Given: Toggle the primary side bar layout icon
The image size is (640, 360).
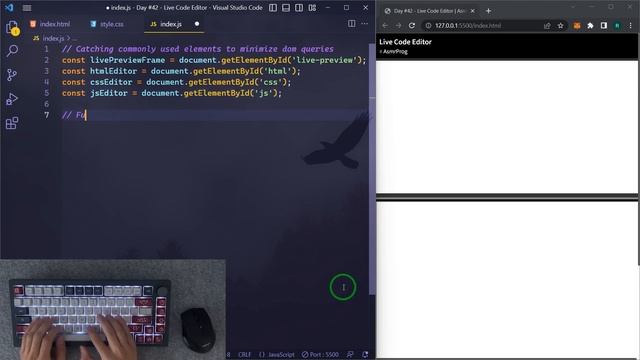Looking at the screenshot, I should pyautogui.click(x=273, y=8).
